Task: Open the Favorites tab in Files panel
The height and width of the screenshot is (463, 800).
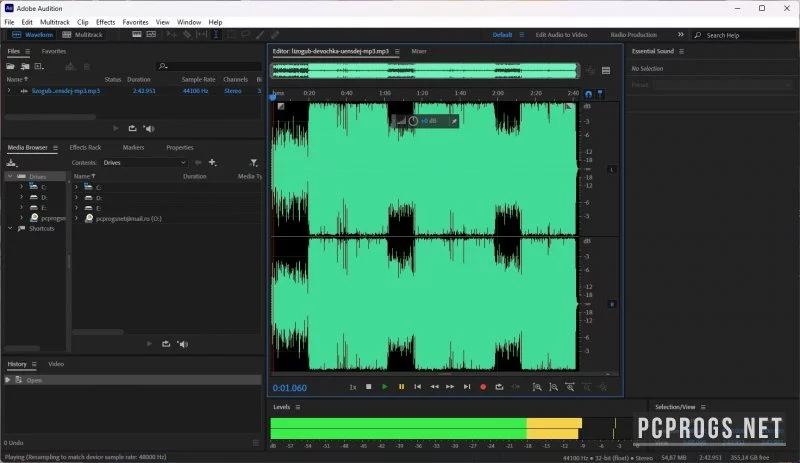Action: 54,51
